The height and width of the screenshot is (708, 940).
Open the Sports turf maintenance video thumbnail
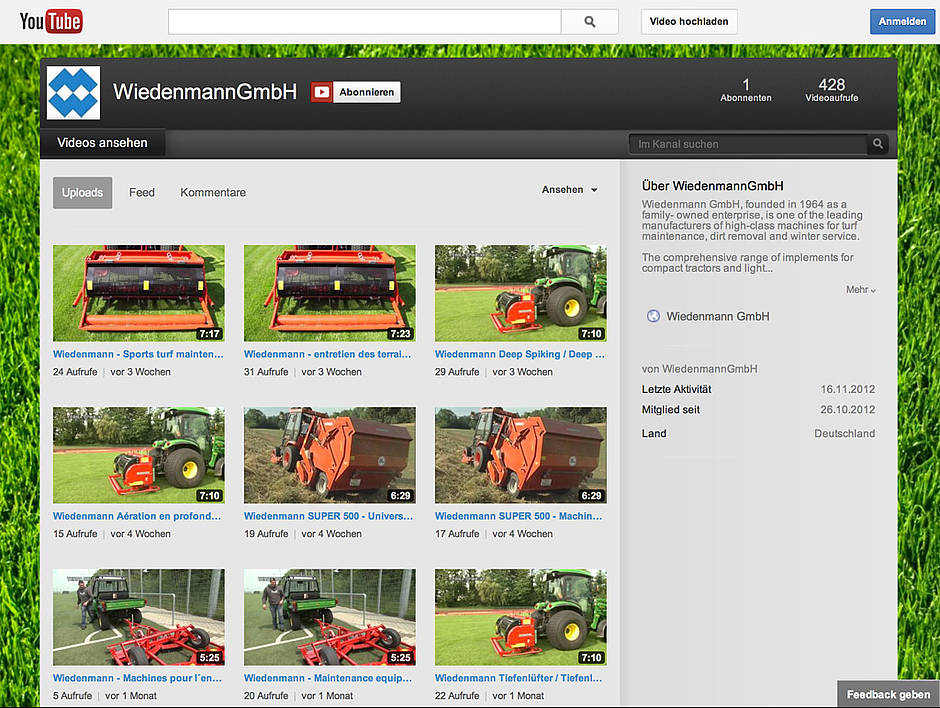[x=138, y=293]
